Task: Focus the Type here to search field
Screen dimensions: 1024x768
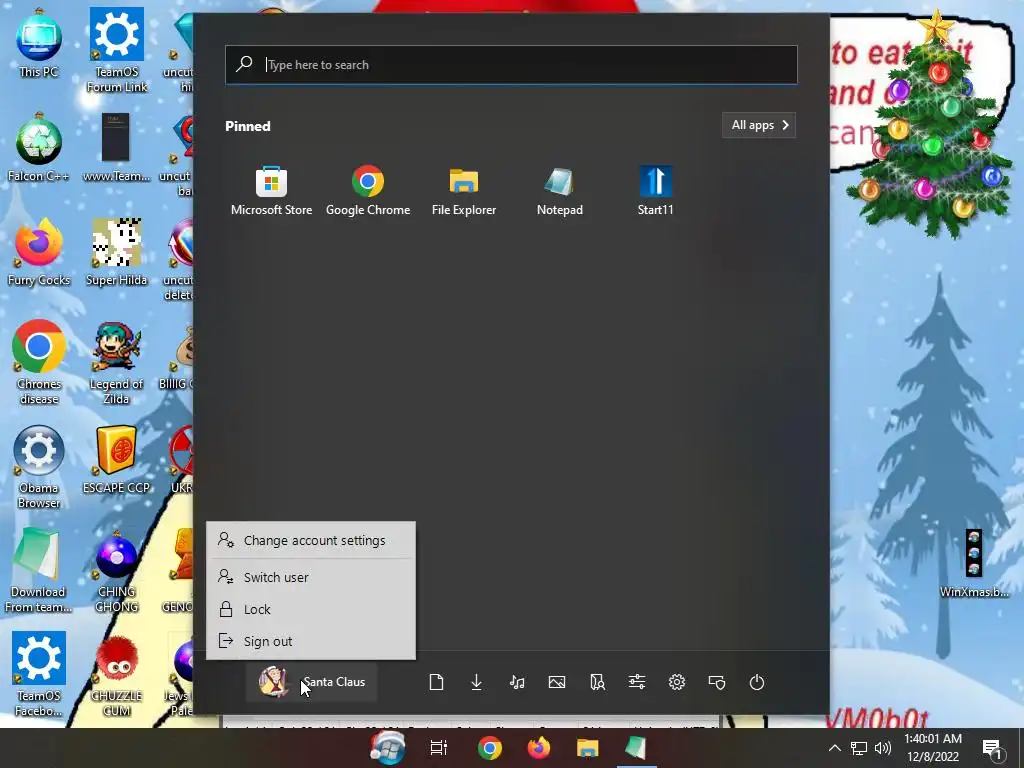Action: tap(511, 65)
